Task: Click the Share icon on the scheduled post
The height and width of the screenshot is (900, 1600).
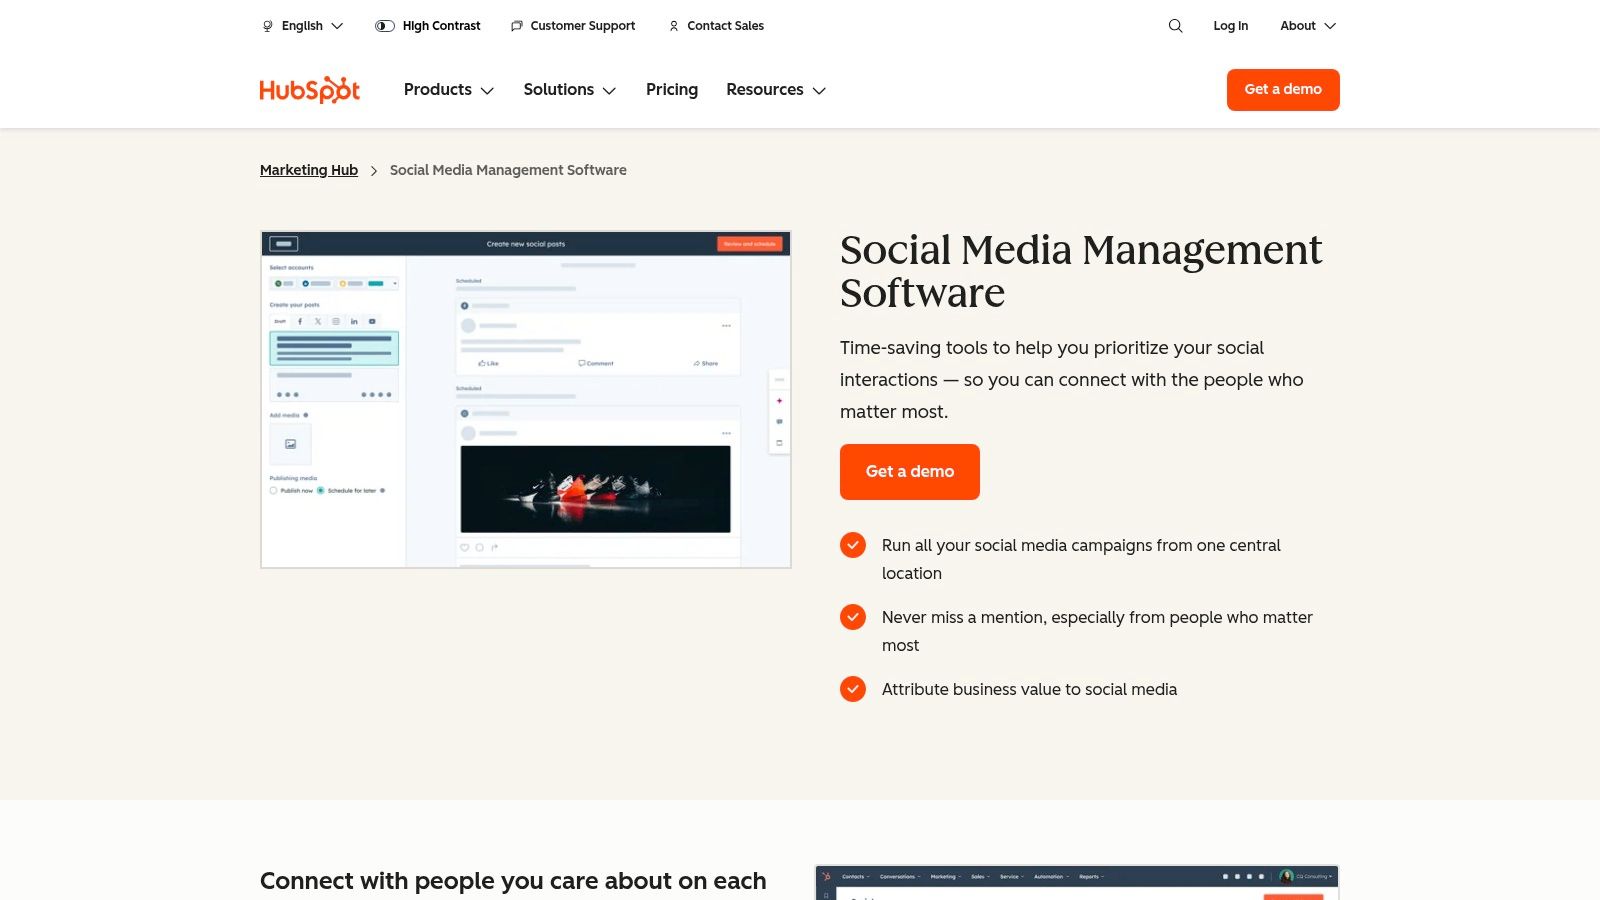Action: [x=697, y=363]
